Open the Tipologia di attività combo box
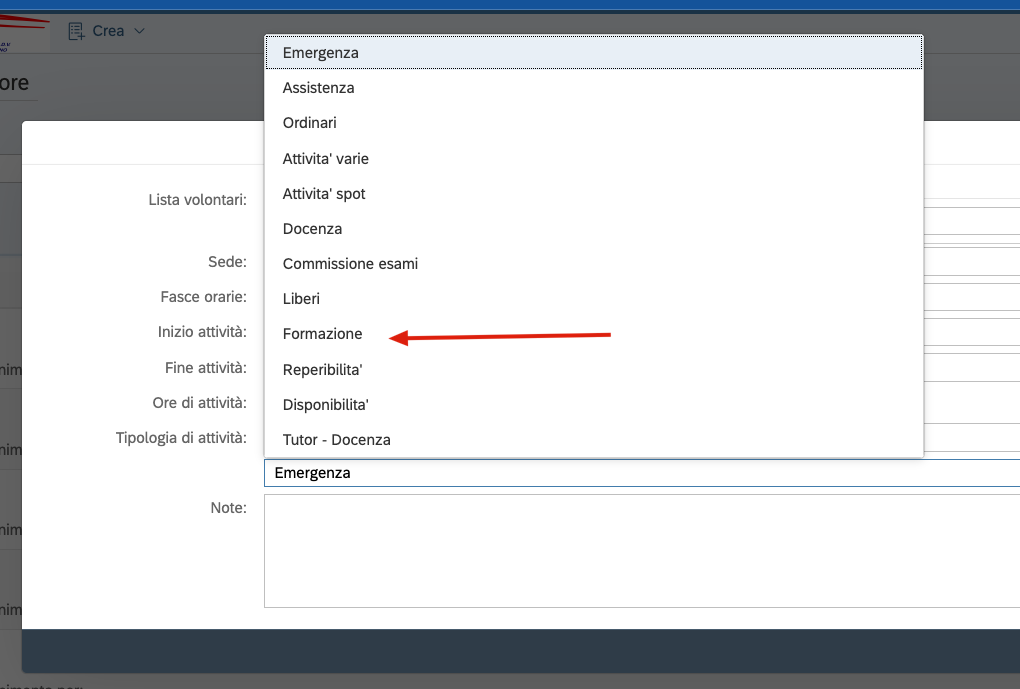The height and width of the screenshot is (689, 1020). click(x=640, y=473)
